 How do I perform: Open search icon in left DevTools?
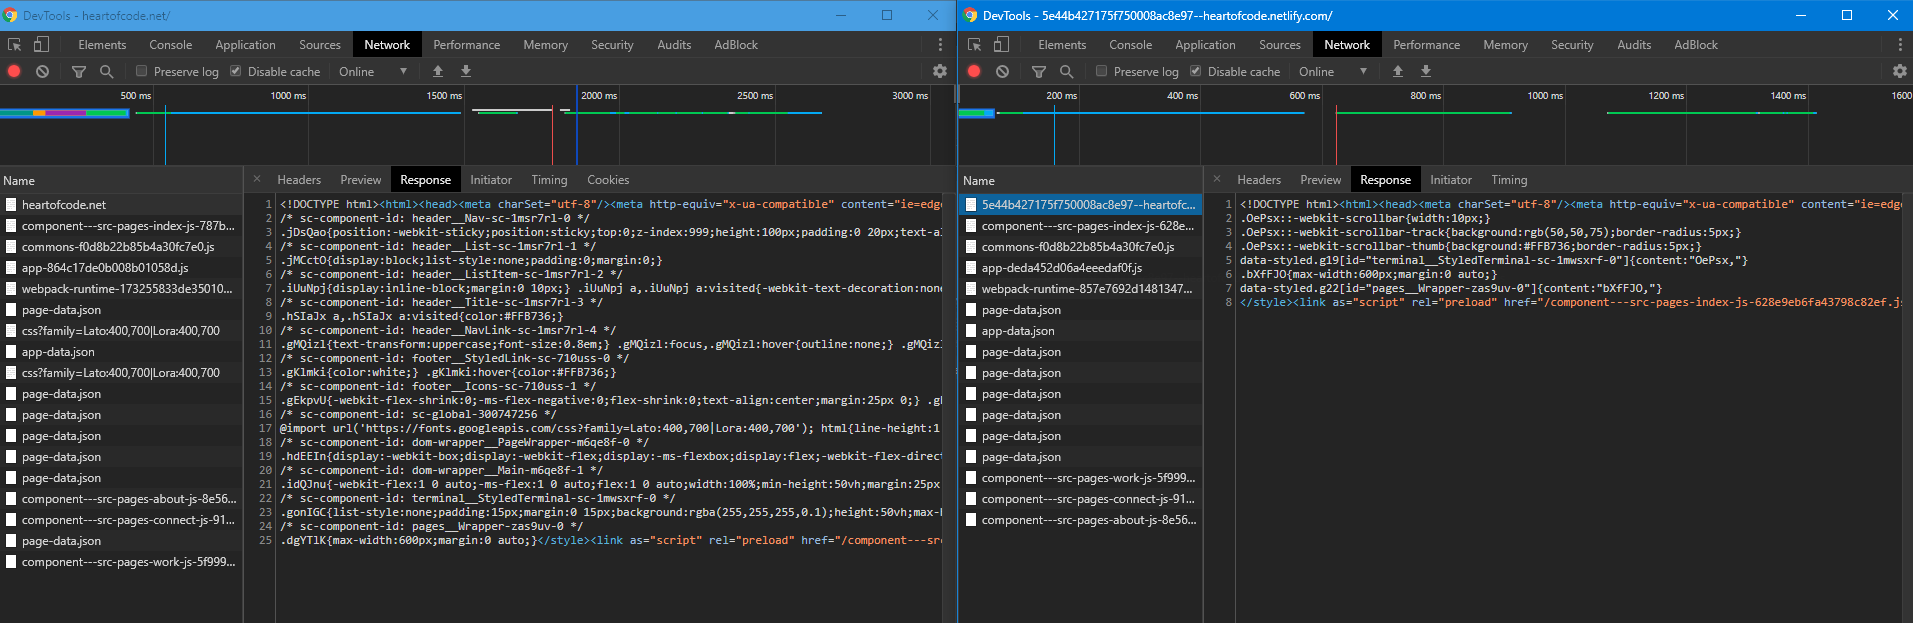(x=107, y=71)
